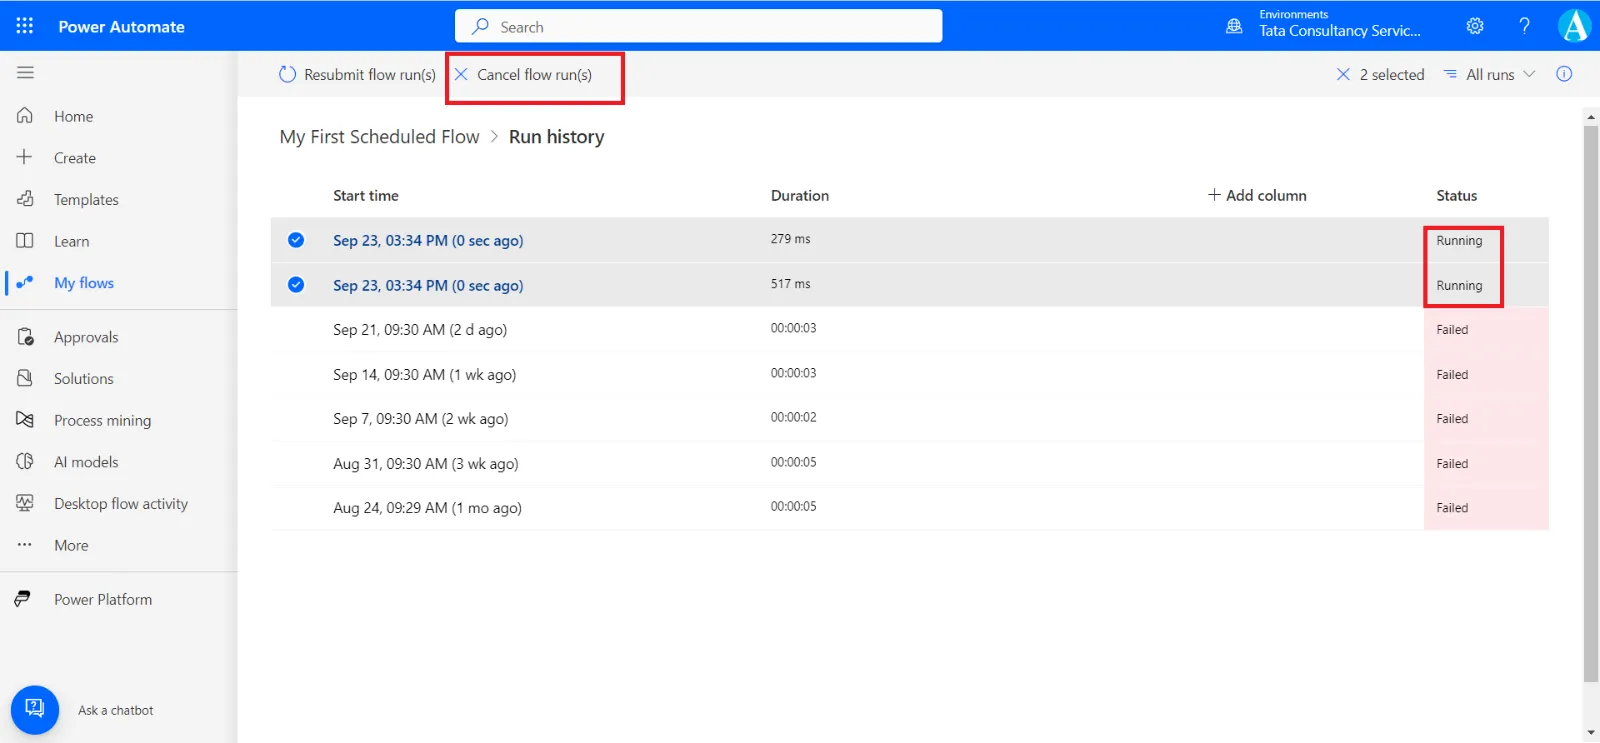Image resolution: width=1600 pixels, height=743 pixels.
Task: Click Cancel flow run(s)
Action: point(523,74)
